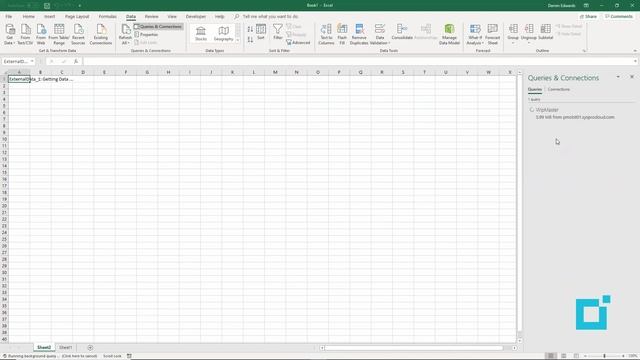
Task: Expand the Data Types gallery
Action: click(238, 40)
